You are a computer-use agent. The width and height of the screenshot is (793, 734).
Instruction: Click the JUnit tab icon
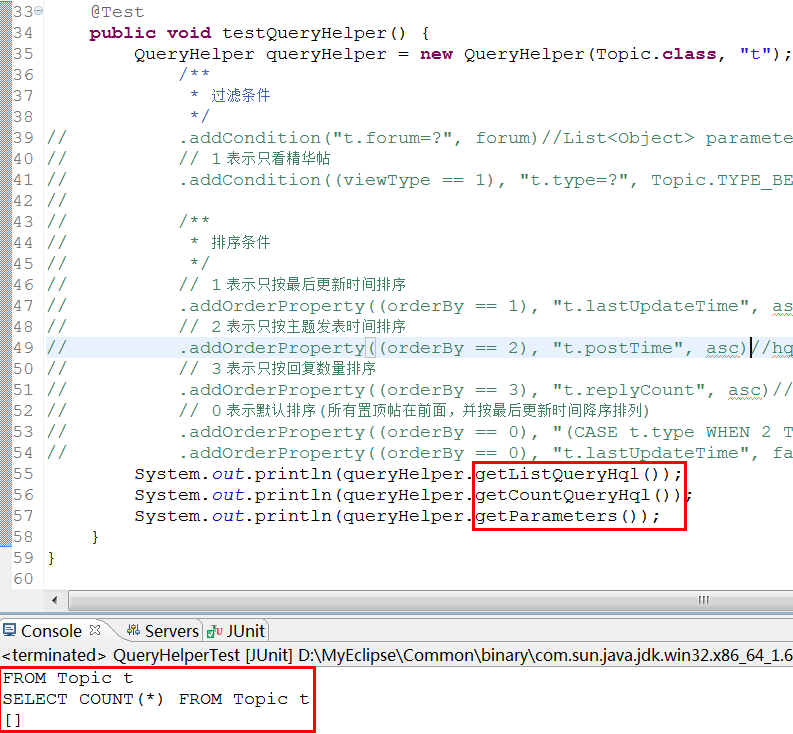[215, 631]
